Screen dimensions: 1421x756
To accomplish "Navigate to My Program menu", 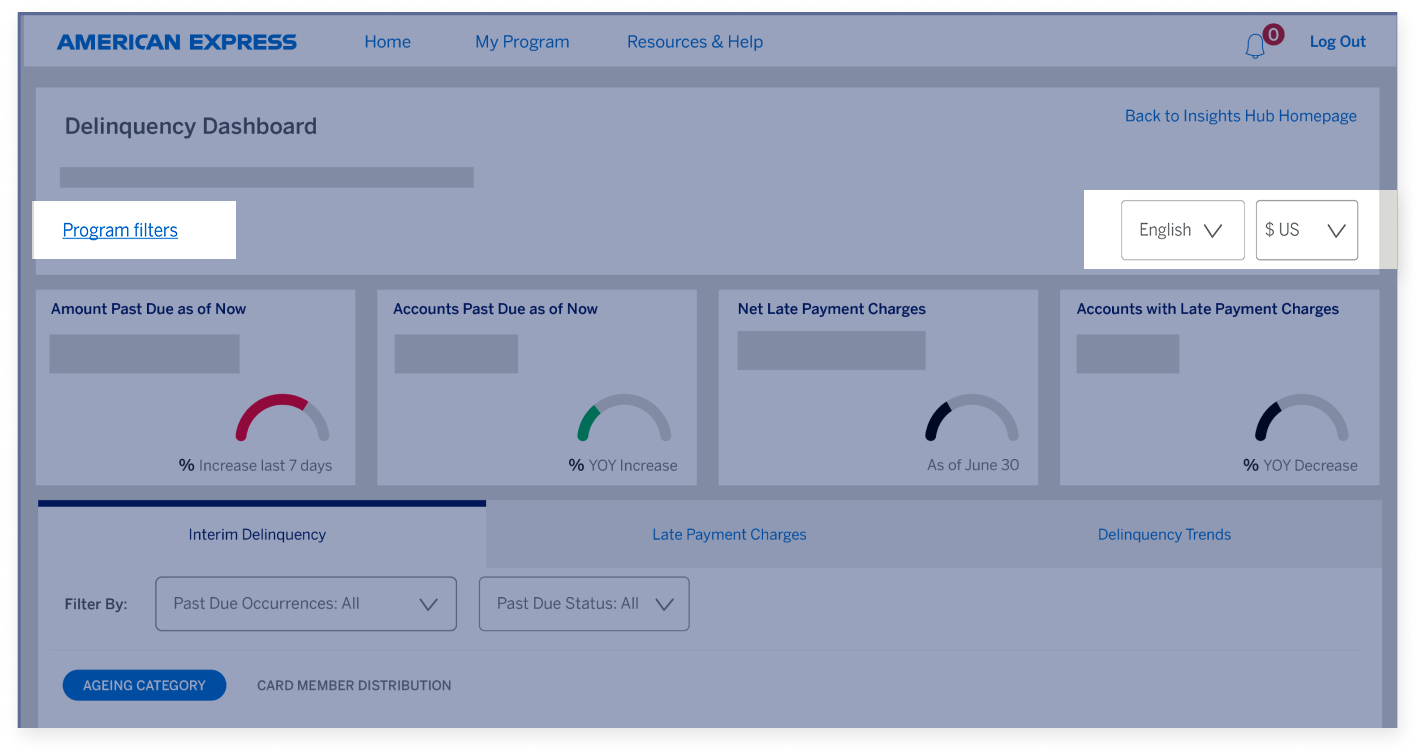I will pyautogui.click(x=522, y=41).
